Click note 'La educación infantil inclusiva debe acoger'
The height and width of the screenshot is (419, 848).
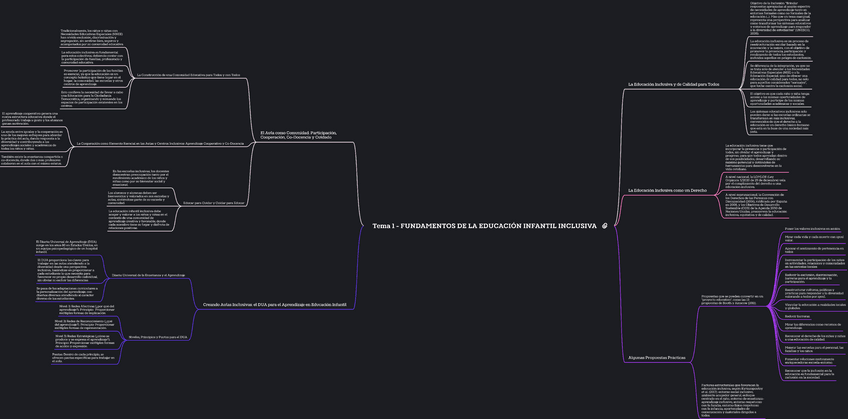139,220
